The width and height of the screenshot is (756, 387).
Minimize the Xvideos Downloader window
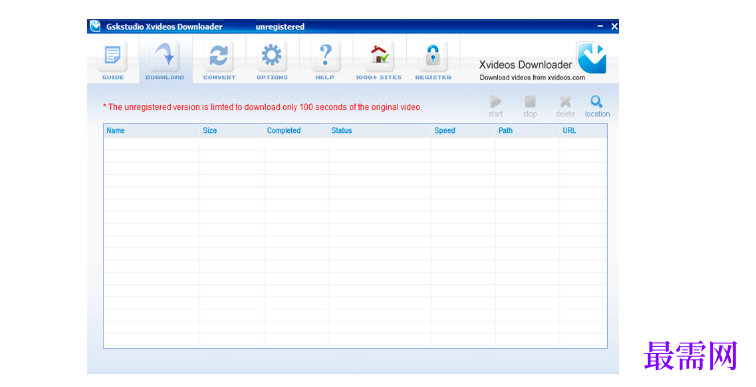[x=600, y=27]
